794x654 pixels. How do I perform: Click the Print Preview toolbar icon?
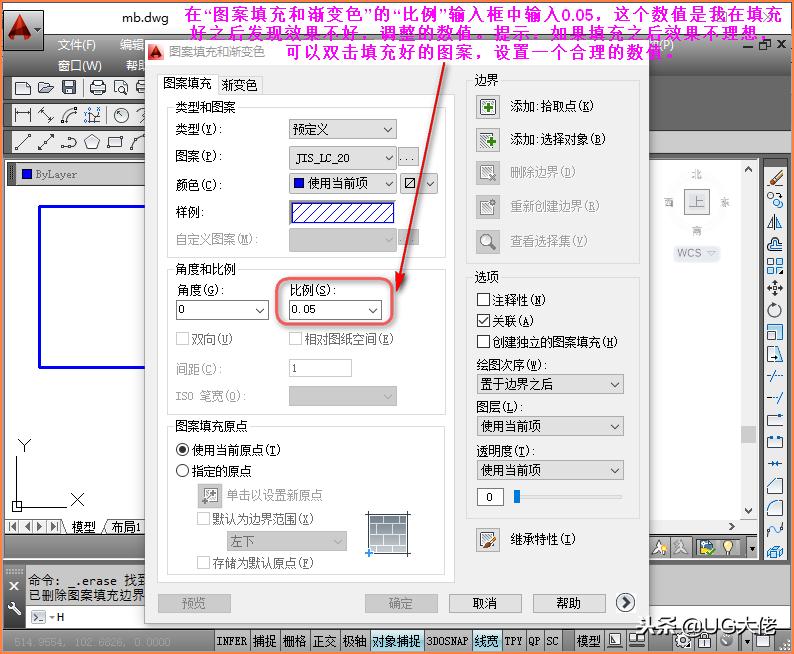pyautogui.click(x=121, y=88)
